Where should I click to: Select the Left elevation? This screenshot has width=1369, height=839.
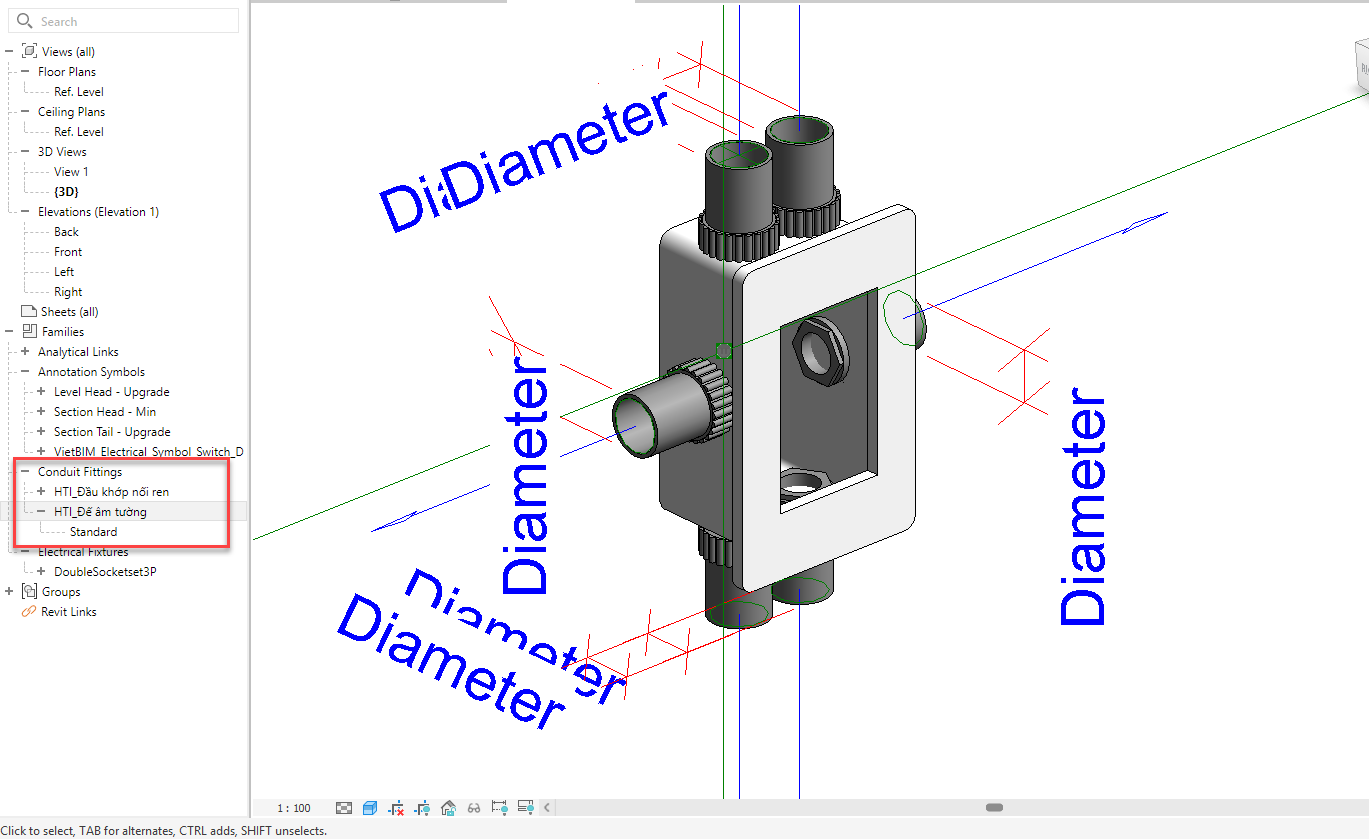click(64, 271)
